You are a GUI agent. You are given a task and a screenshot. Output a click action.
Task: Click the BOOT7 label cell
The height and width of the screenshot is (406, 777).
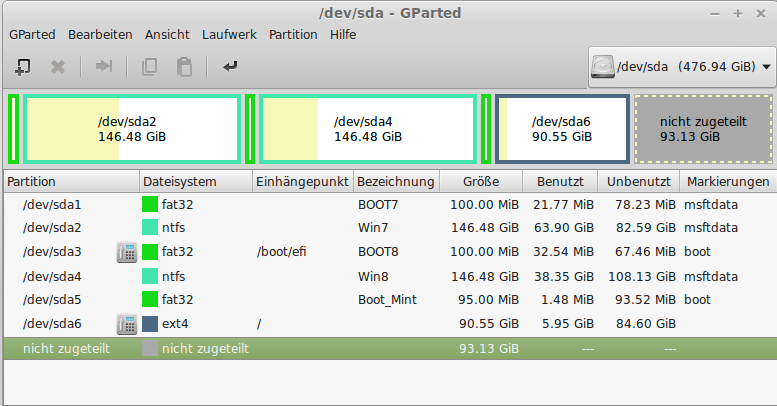pyautogui.click(x=378, y=204)
